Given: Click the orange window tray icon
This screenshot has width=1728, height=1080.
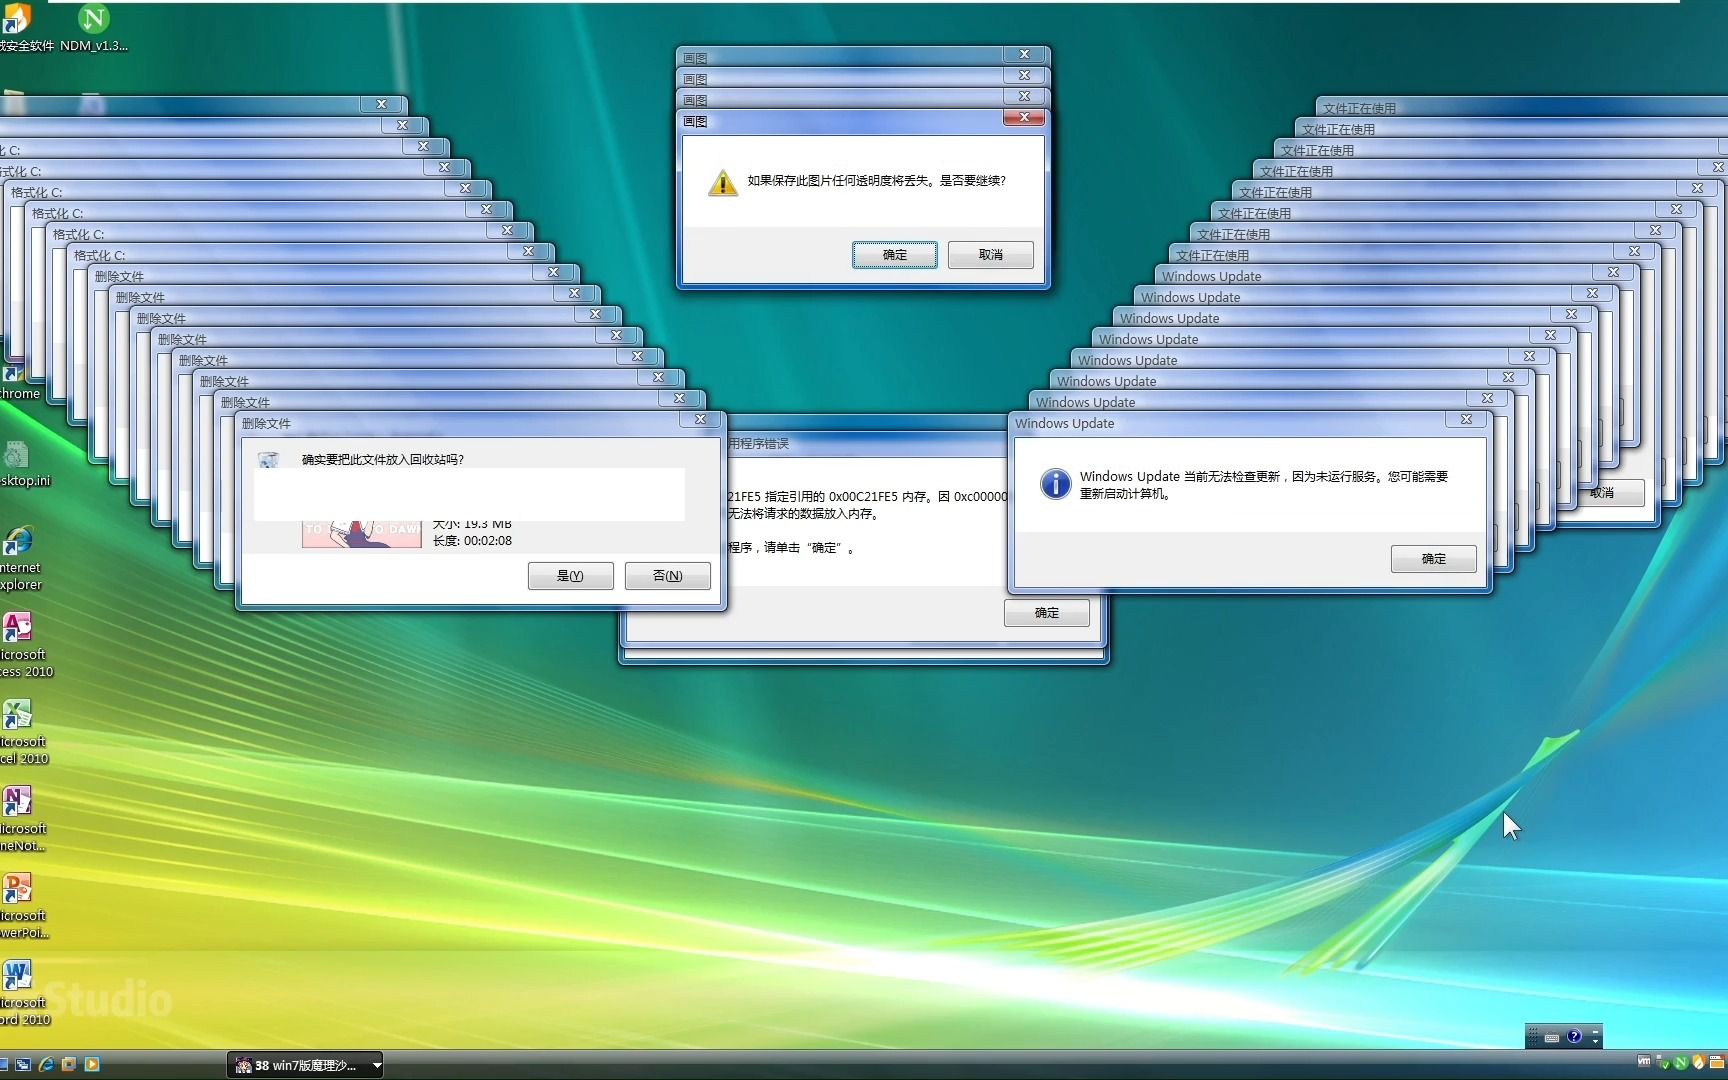Looking at the screenshot, I should click(x=1717, y=1062).
